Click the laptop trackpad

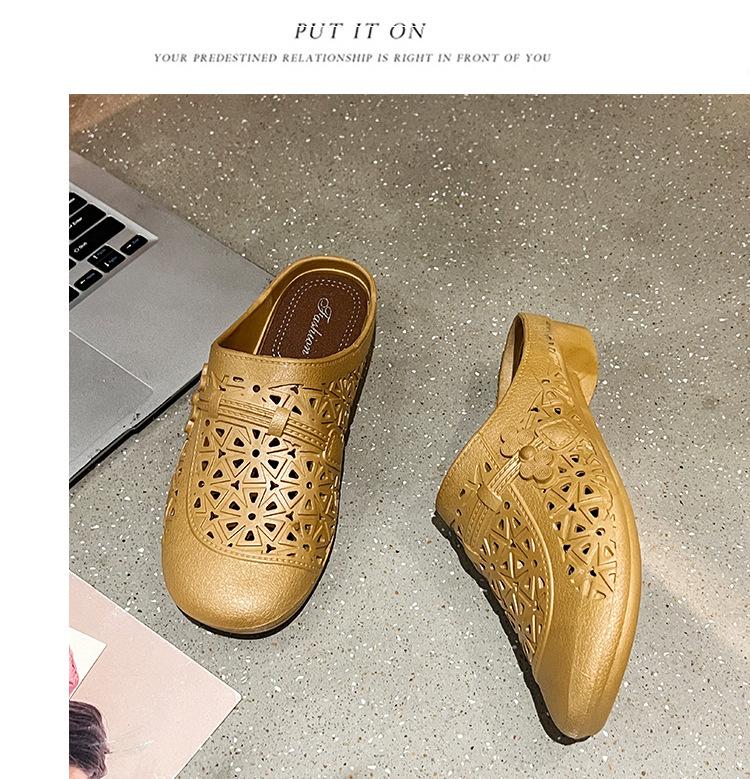coord(107,385)
